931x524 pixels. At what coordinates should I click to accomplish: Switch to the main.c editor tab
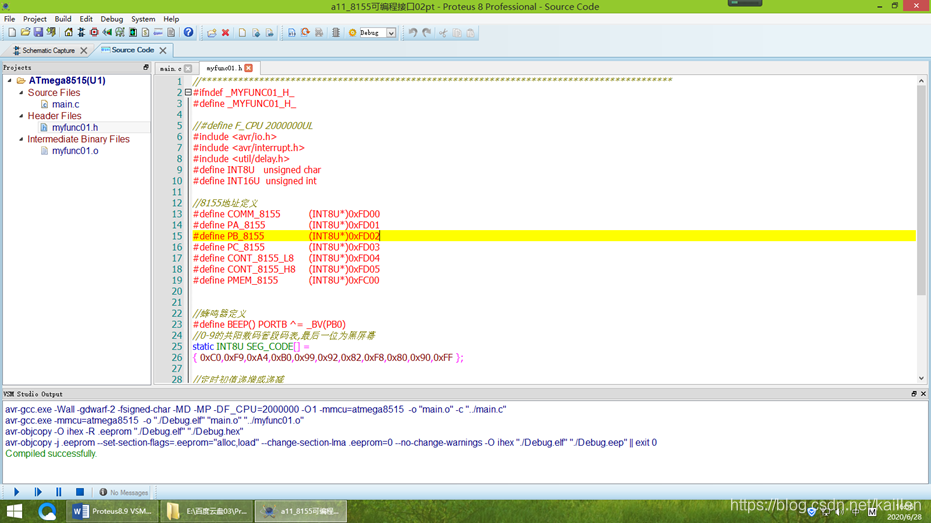point(170,69)
